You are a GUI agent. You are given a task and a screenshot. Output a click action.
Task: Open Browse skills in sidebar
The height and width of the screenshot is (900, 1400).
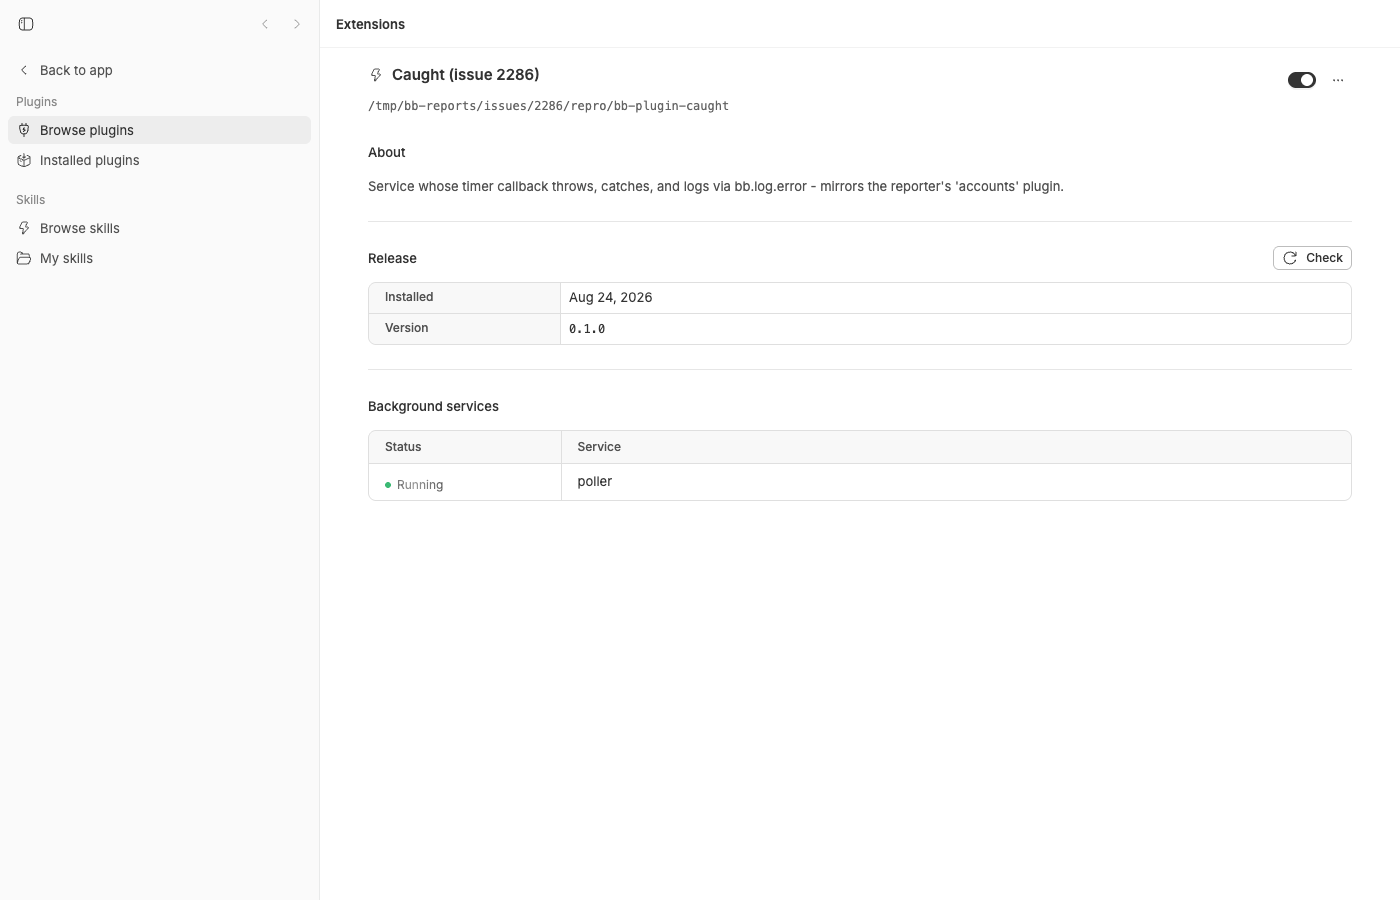(159, 228)
